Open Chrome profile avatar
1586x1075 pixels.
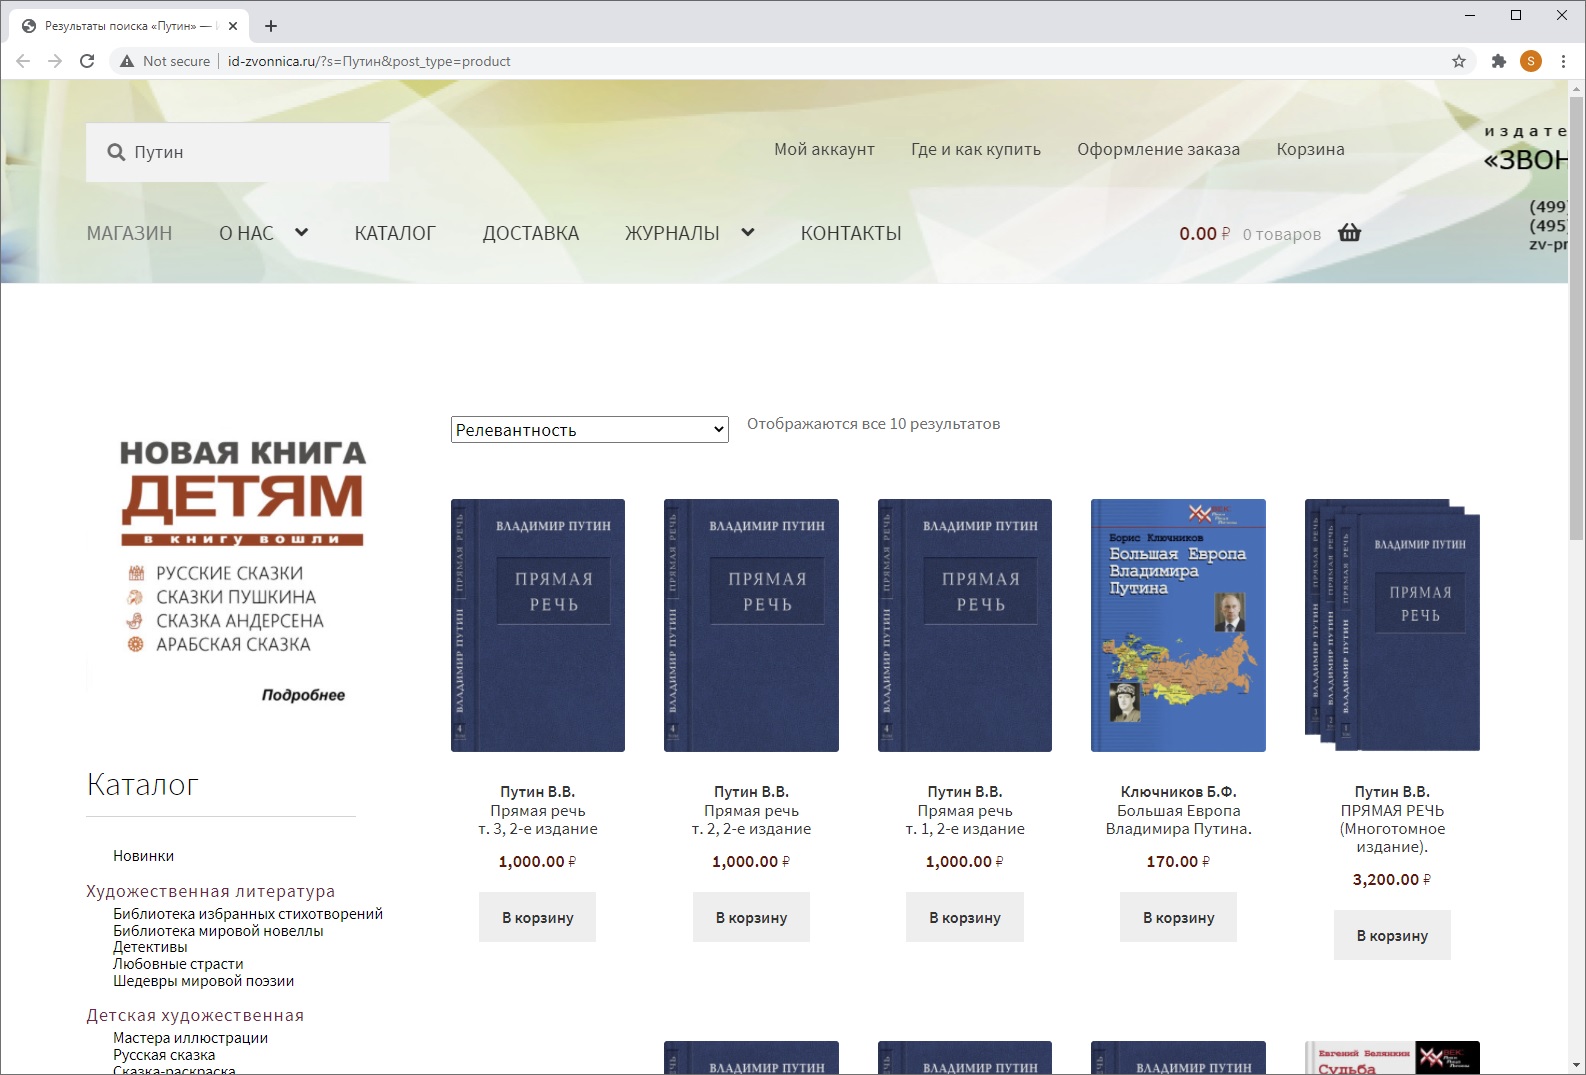pos(1530,61)
